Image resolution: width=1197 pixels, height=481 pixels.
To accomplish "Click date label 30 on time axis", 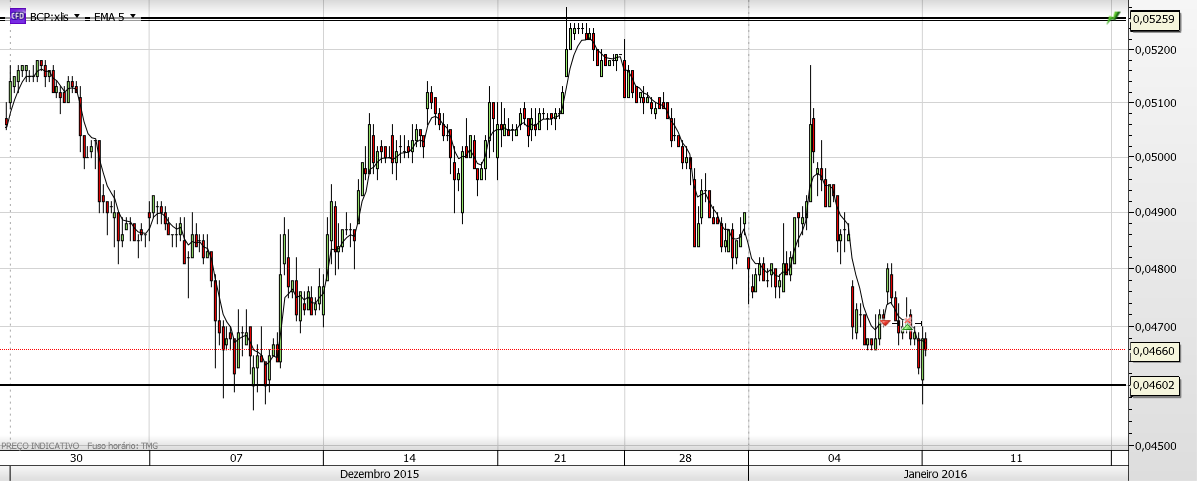I will pyautogui.click(x=76, y=458).
